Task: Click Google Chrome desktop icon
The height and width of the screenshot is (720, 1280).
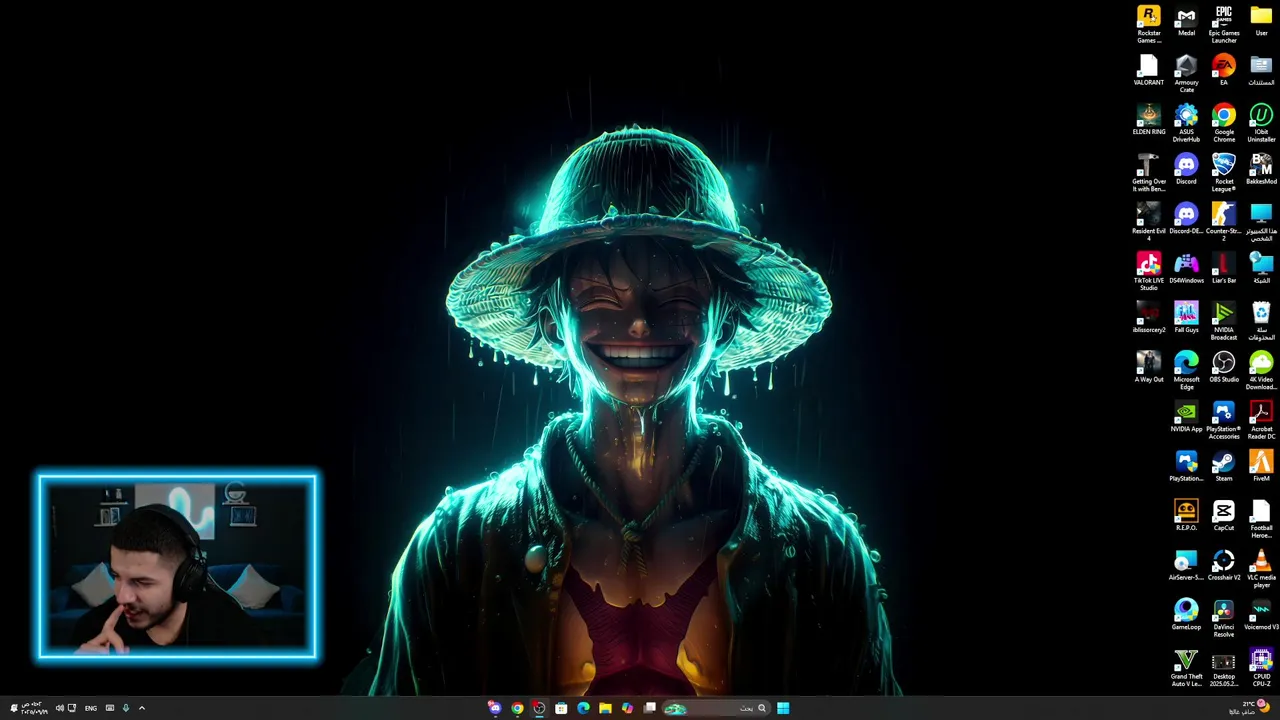Action: pos(1224,123)
